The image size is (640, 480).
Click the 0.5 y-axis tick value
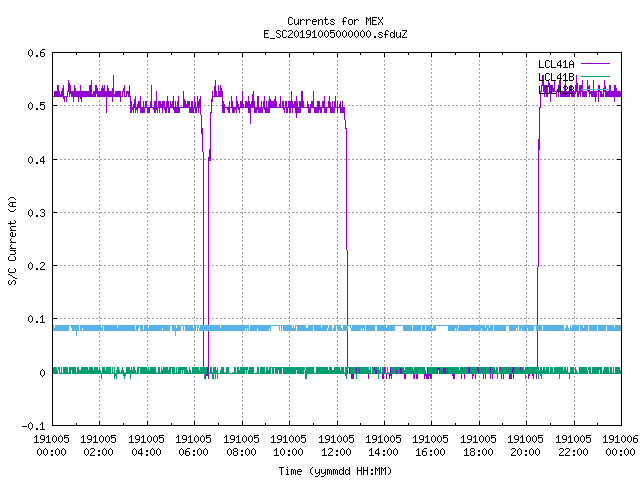tap(36, 106)
